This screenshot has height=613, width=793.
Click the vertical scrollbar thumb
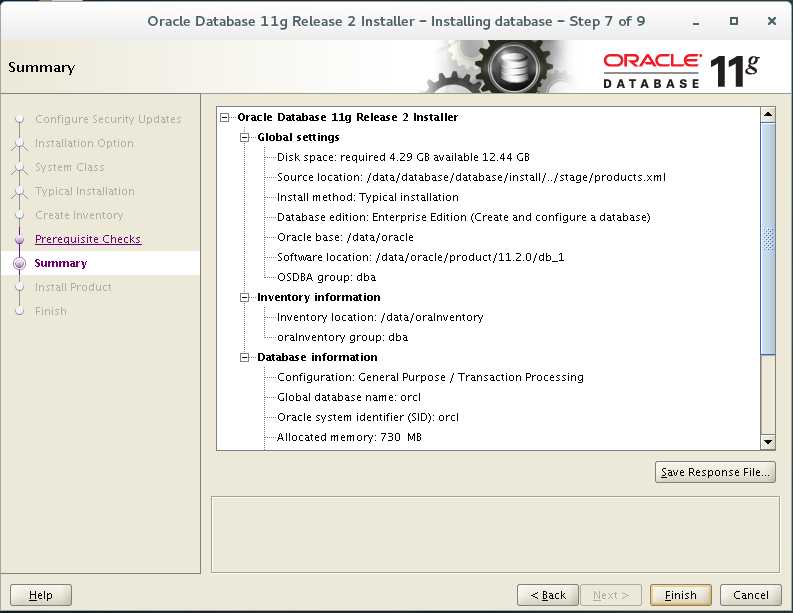768,239
